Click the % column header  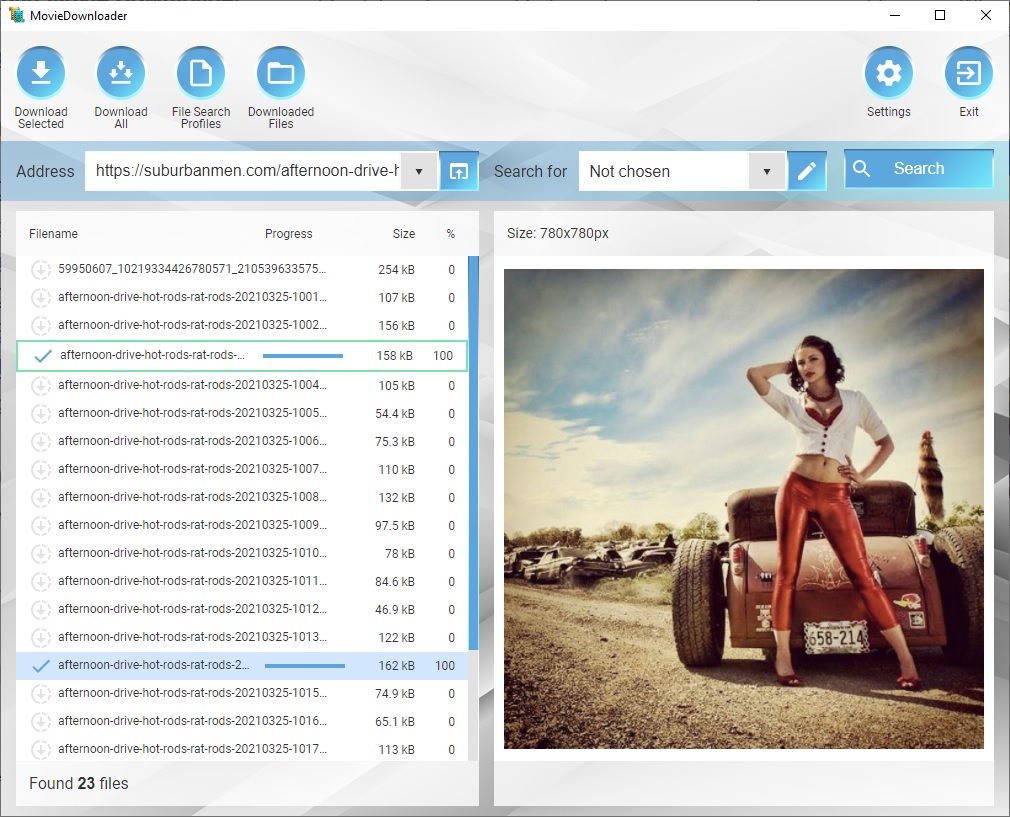(x=451, y=234)
